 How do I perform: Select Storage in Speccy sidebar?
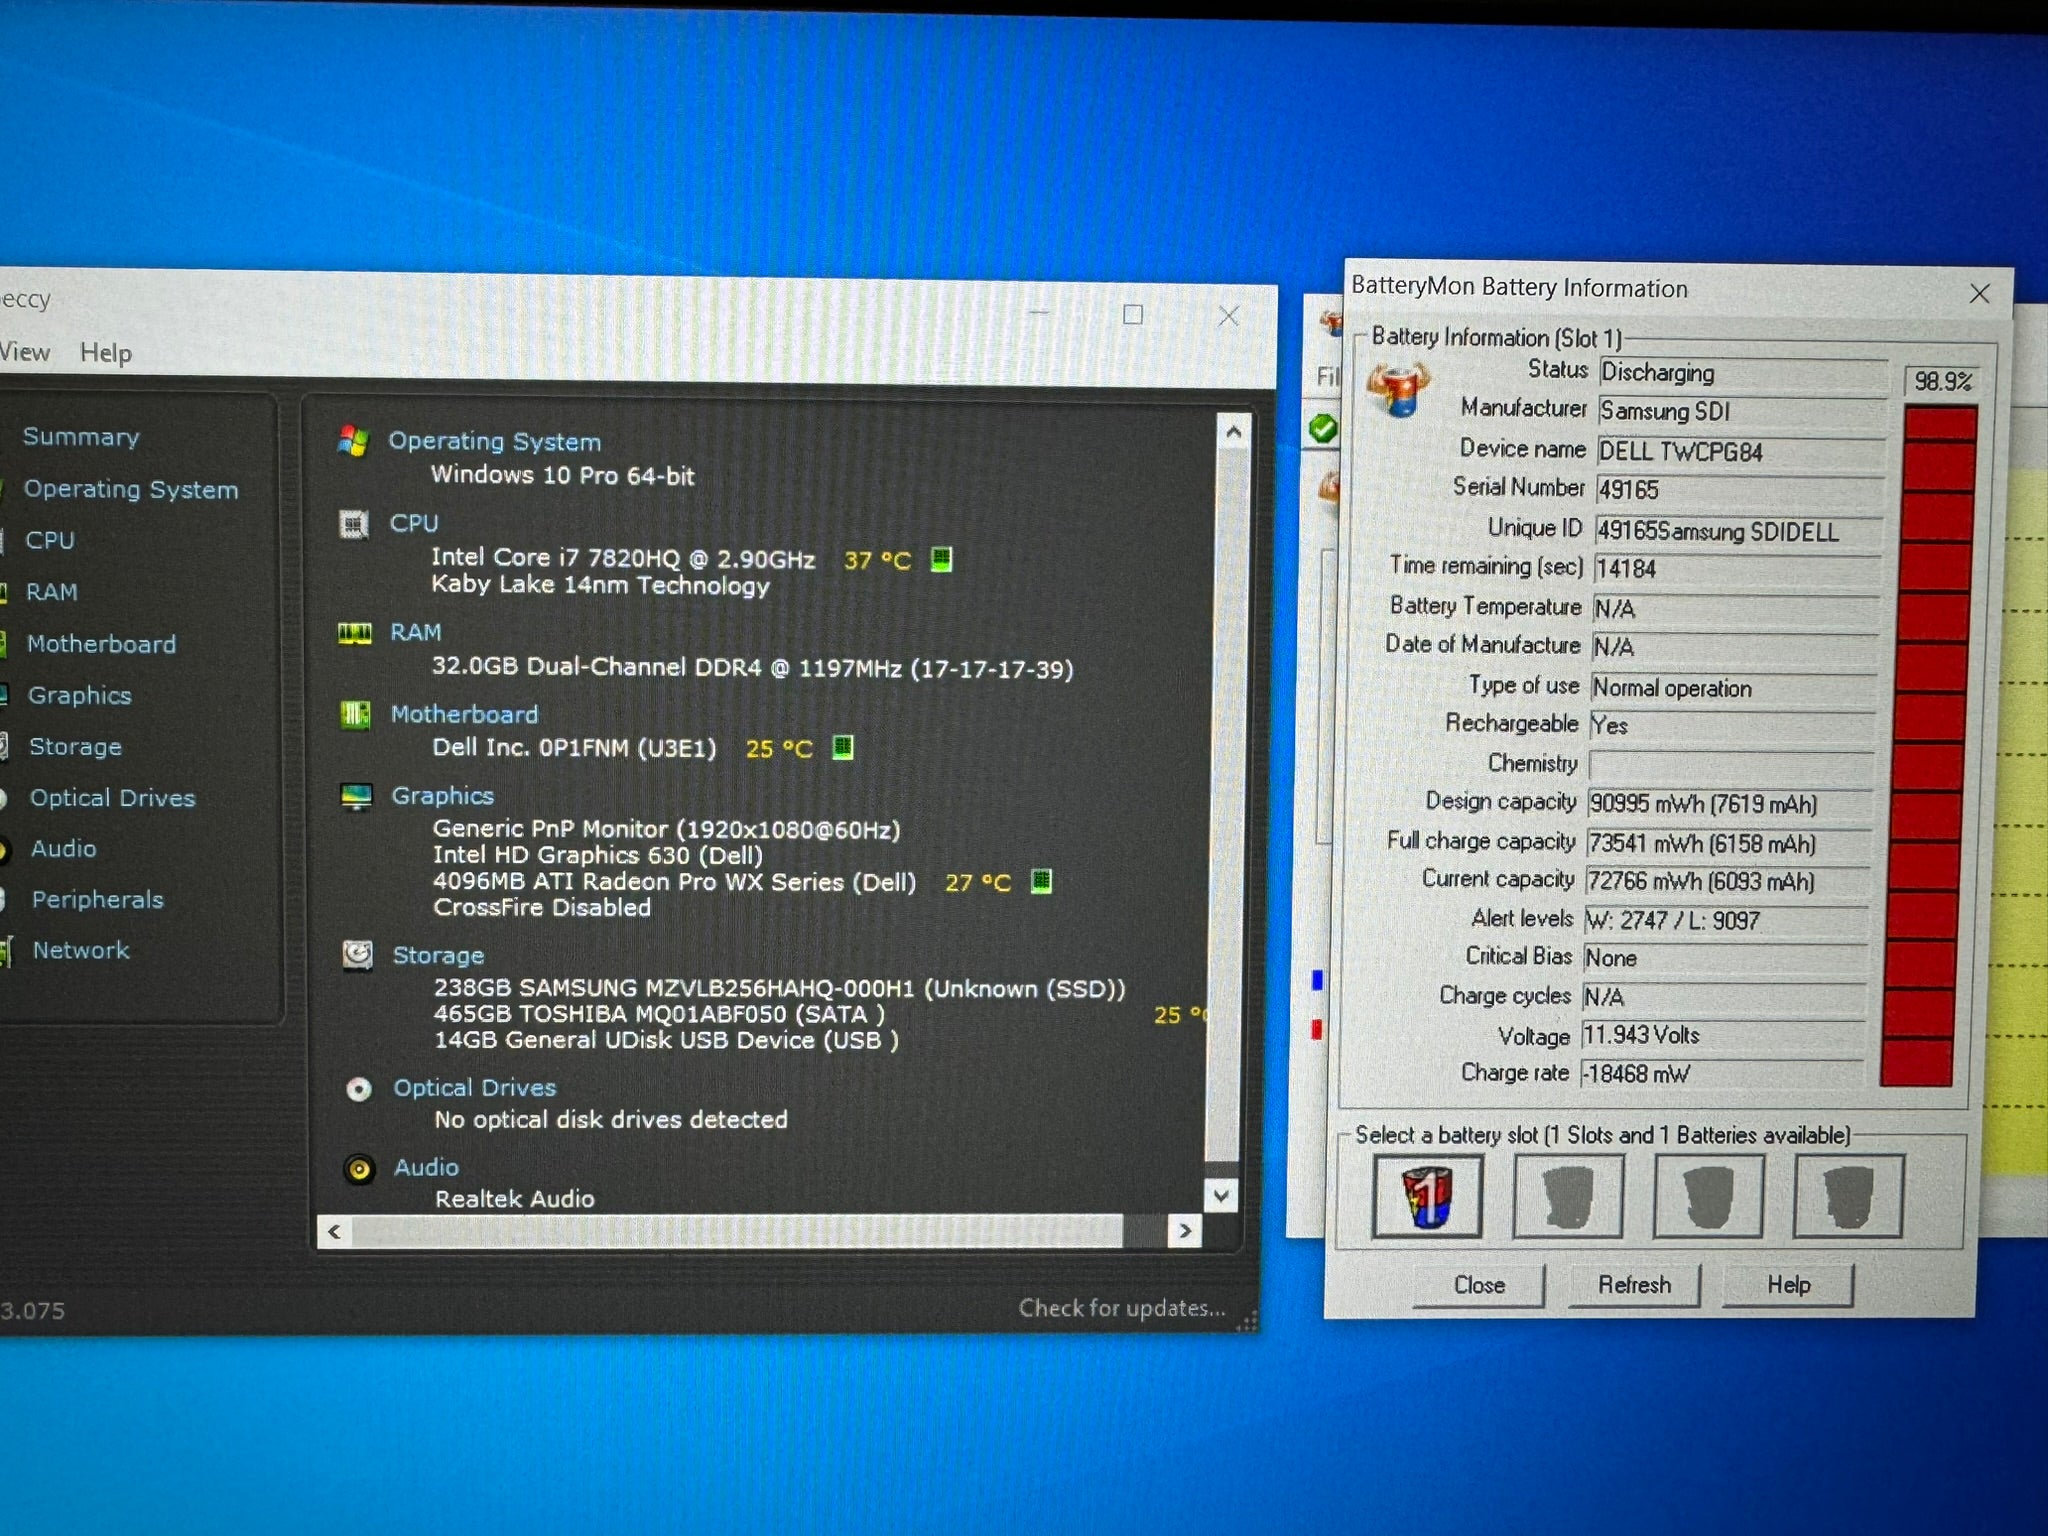(x=76, y=747)
